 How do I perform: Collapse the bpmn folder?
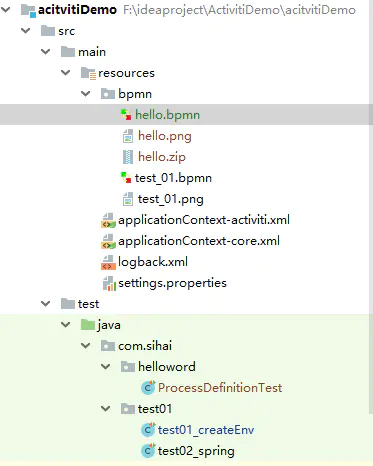tap(86, 94)
